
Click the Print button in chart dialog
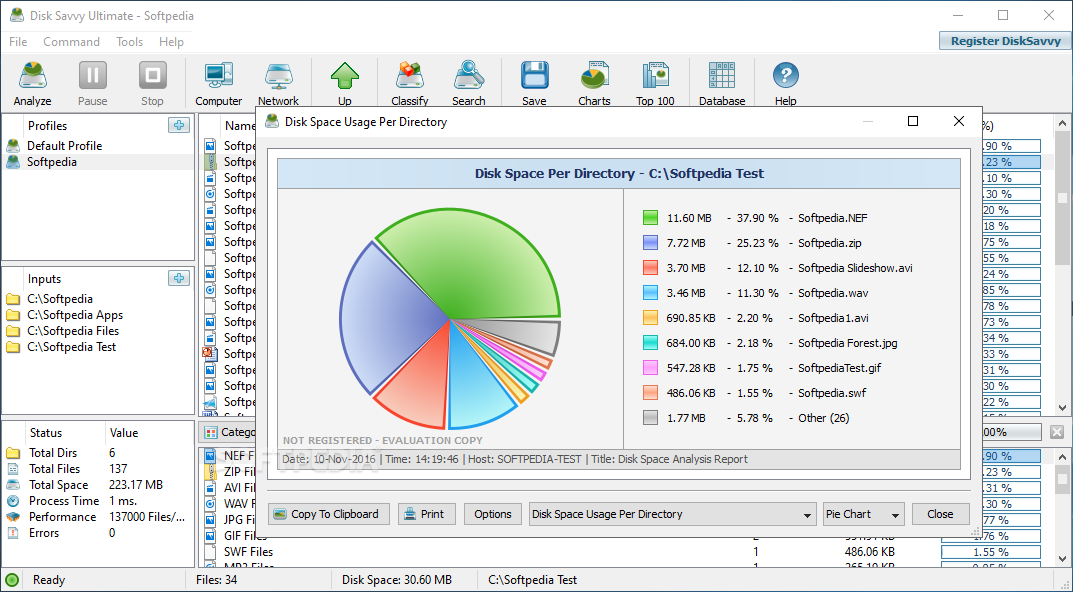tap(426, 514)
